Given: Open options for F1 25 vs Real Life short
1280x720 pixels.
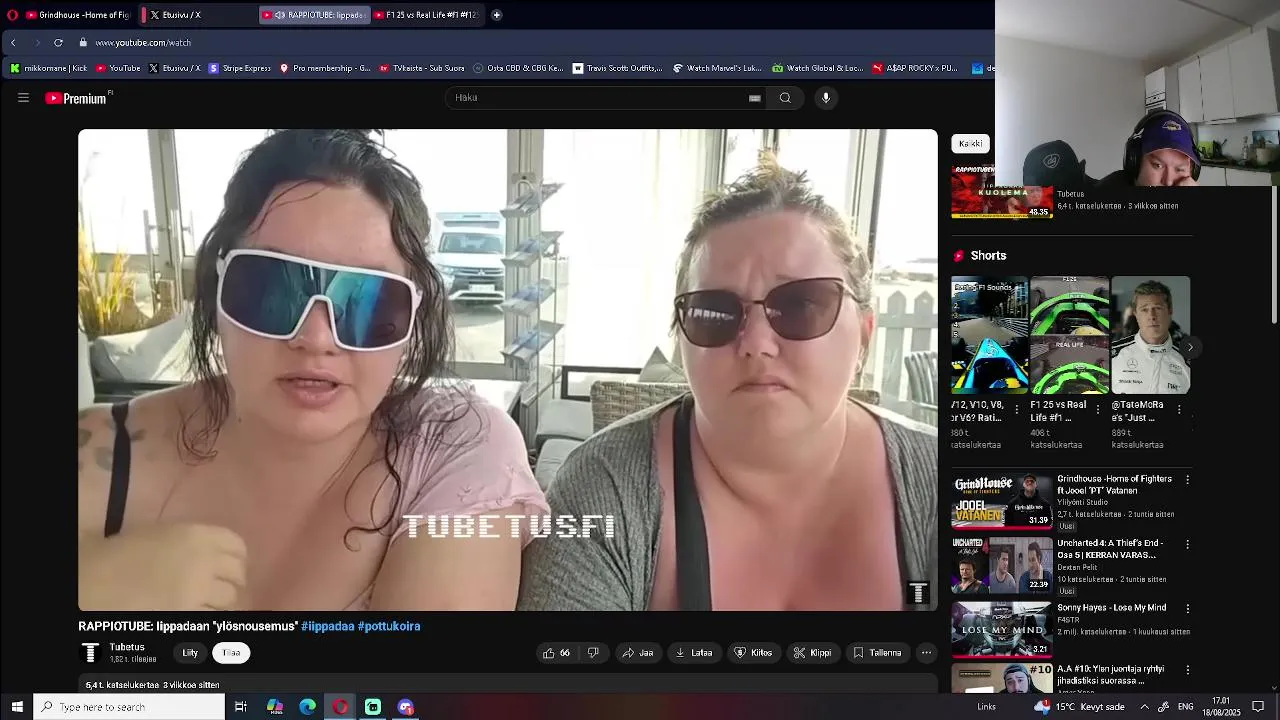Looking at the screenshot, I should click(x=1098, y=410).
